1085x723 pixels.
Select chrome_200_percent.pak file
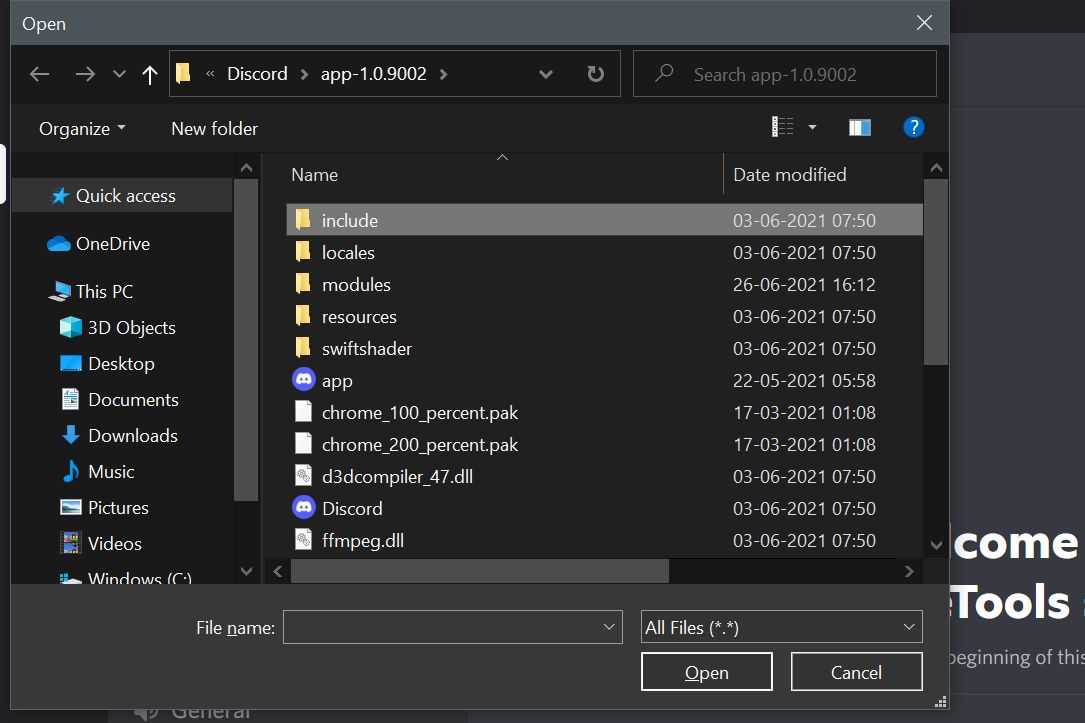[604, 444]
